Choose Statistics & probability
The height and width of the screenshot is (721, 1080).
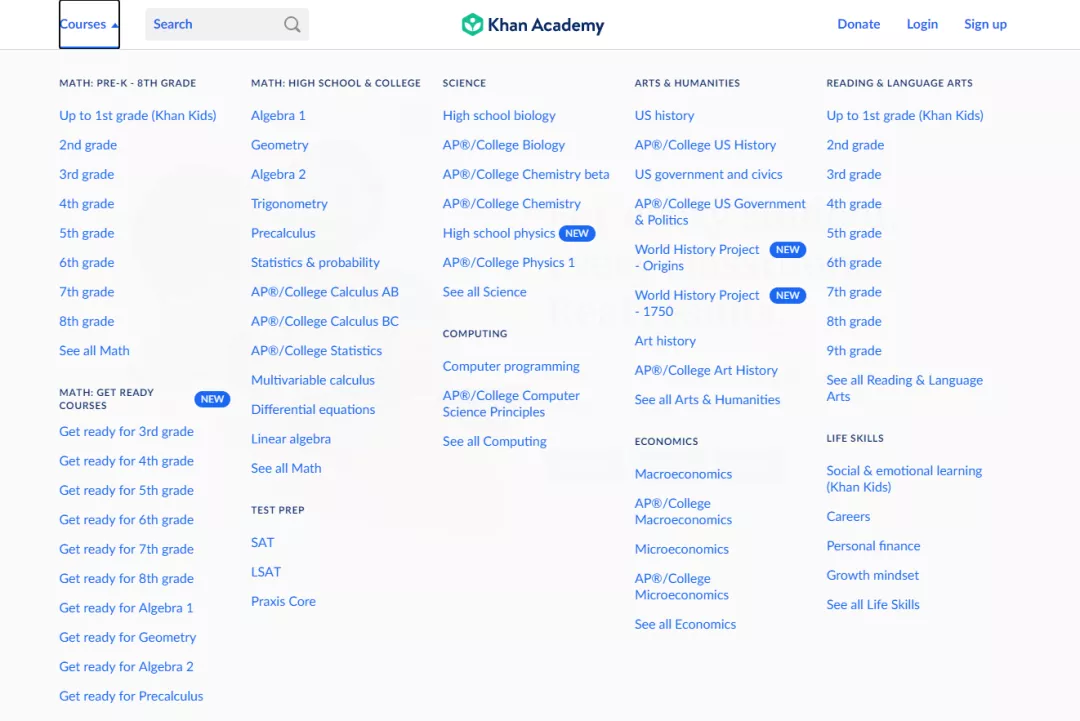coord(315,262)
